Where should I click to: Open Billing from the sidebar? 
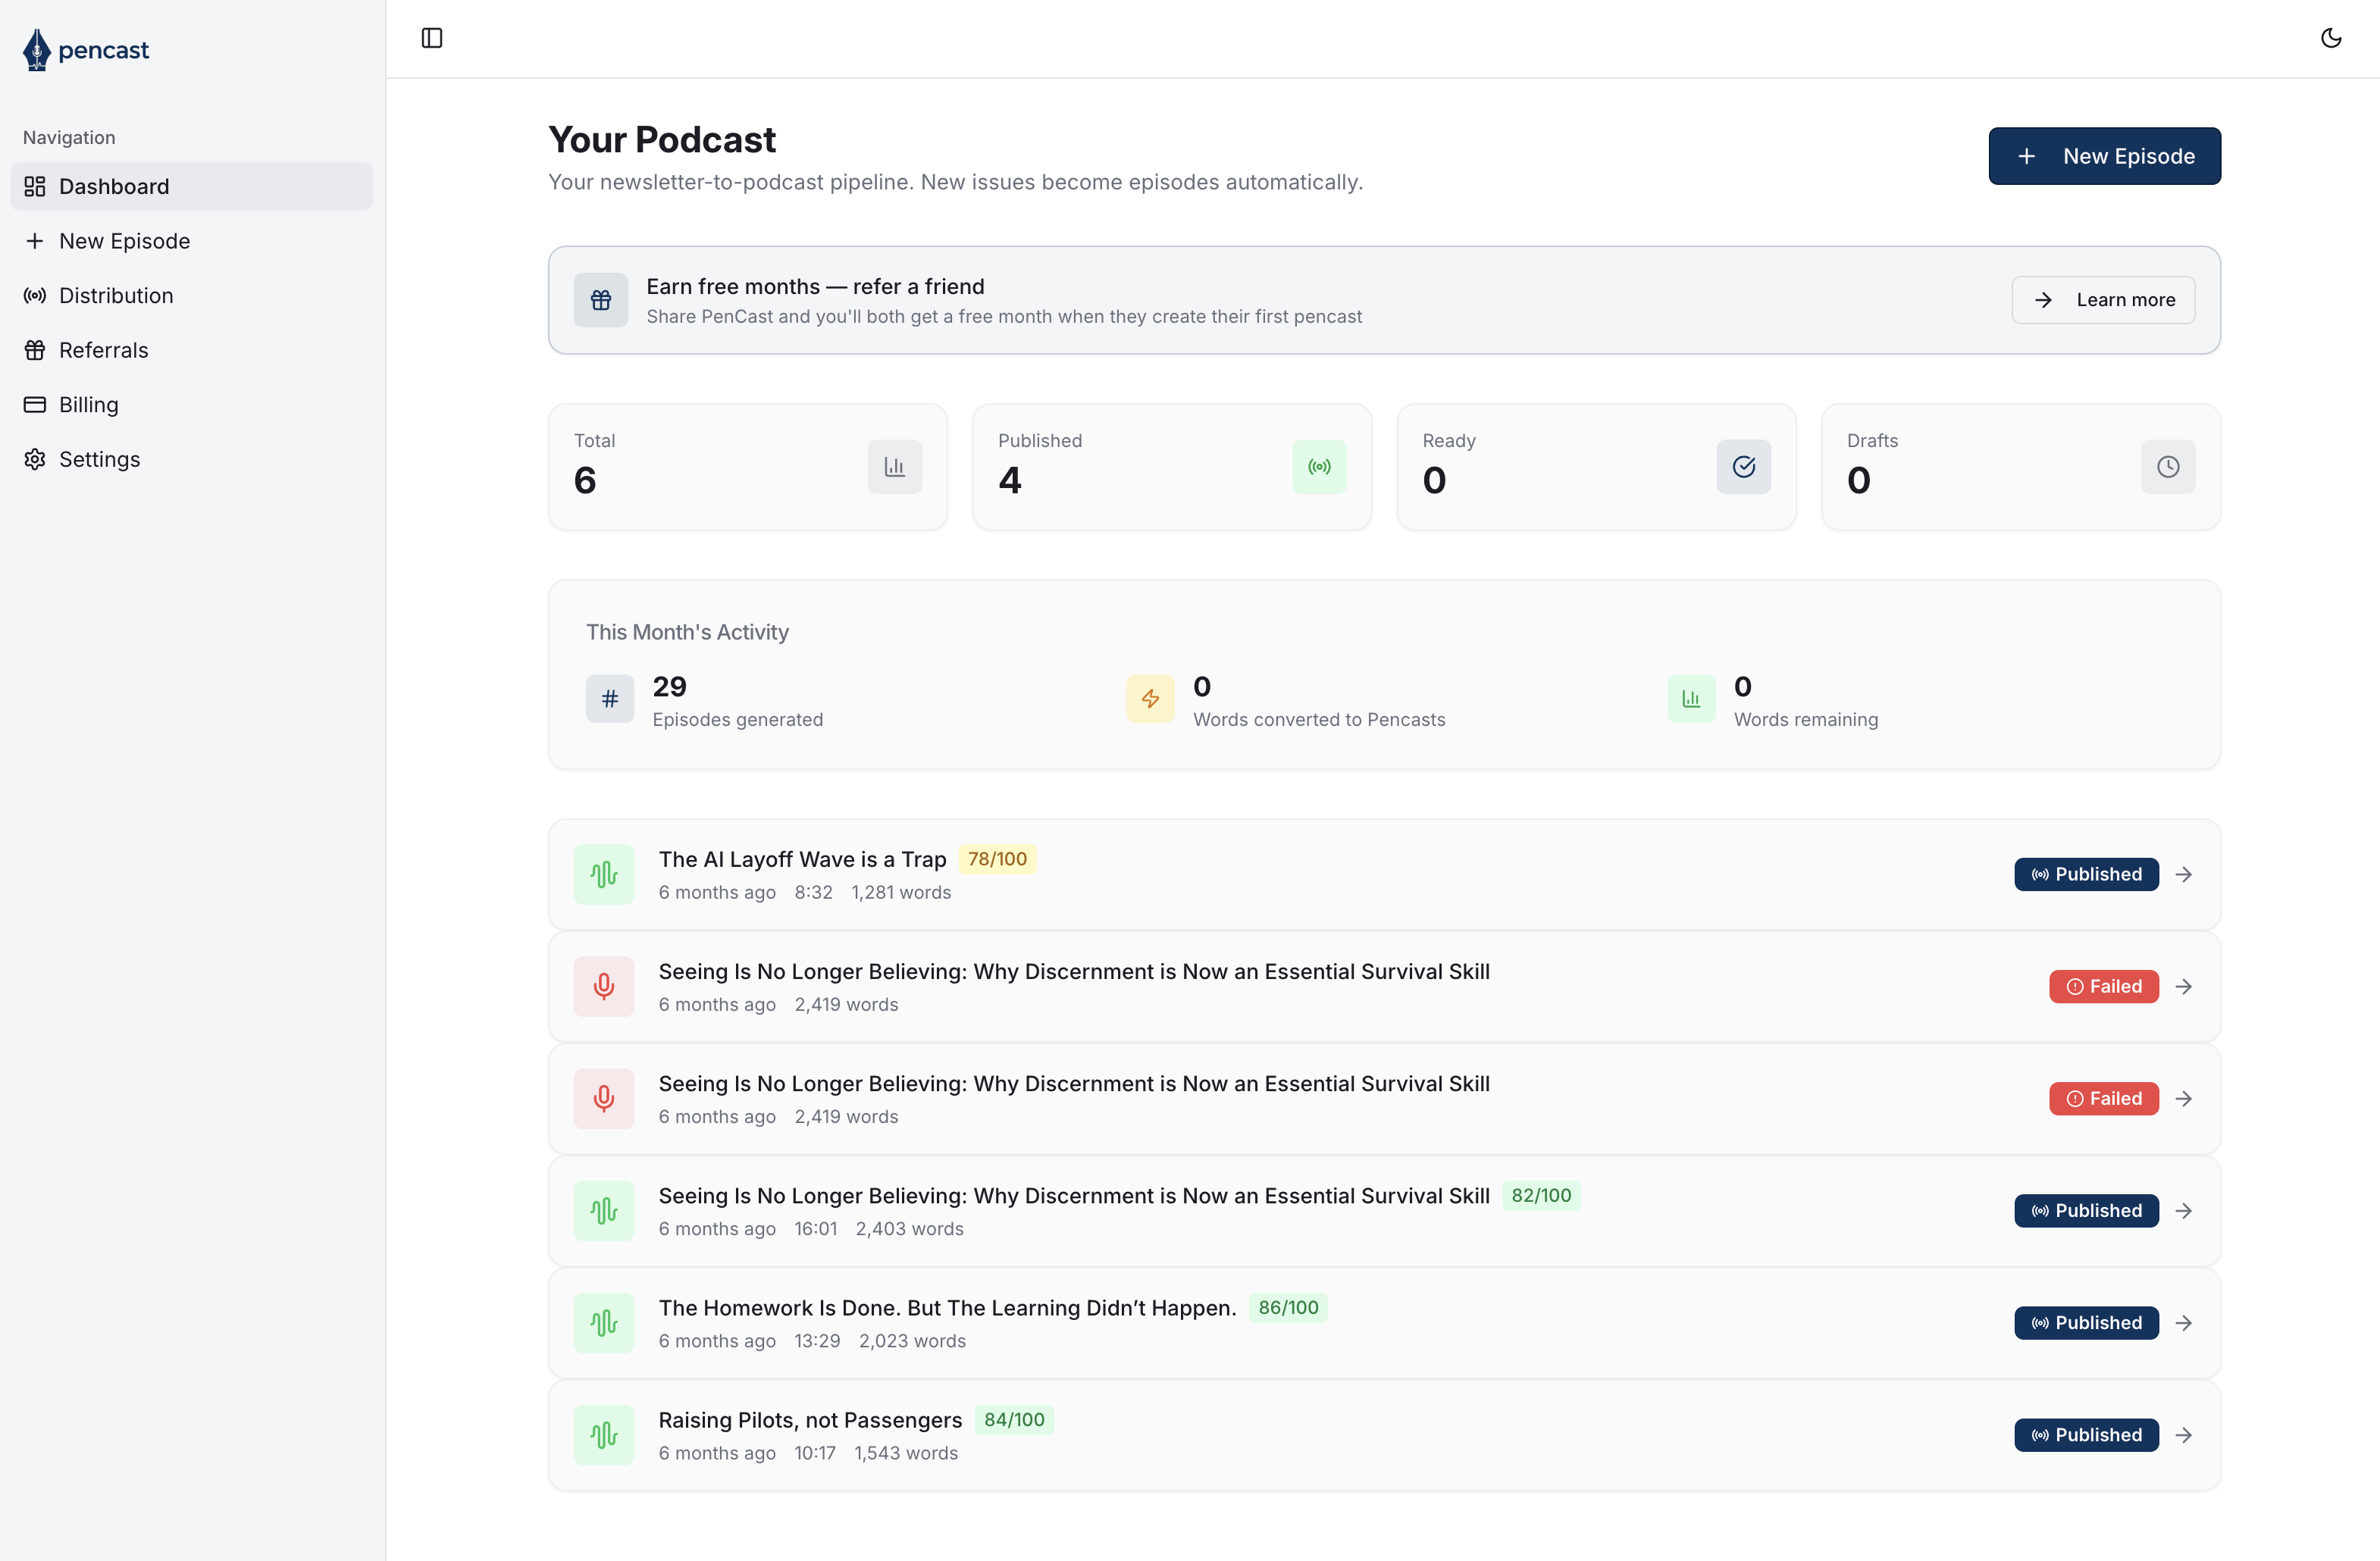tap(191, 404)
